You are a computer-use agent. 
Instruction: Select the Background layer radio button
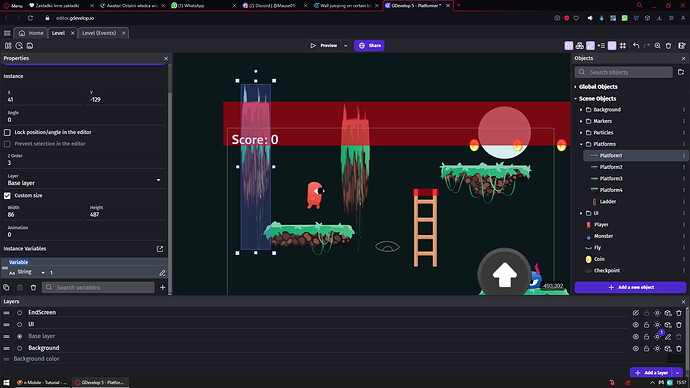point(19,348)
